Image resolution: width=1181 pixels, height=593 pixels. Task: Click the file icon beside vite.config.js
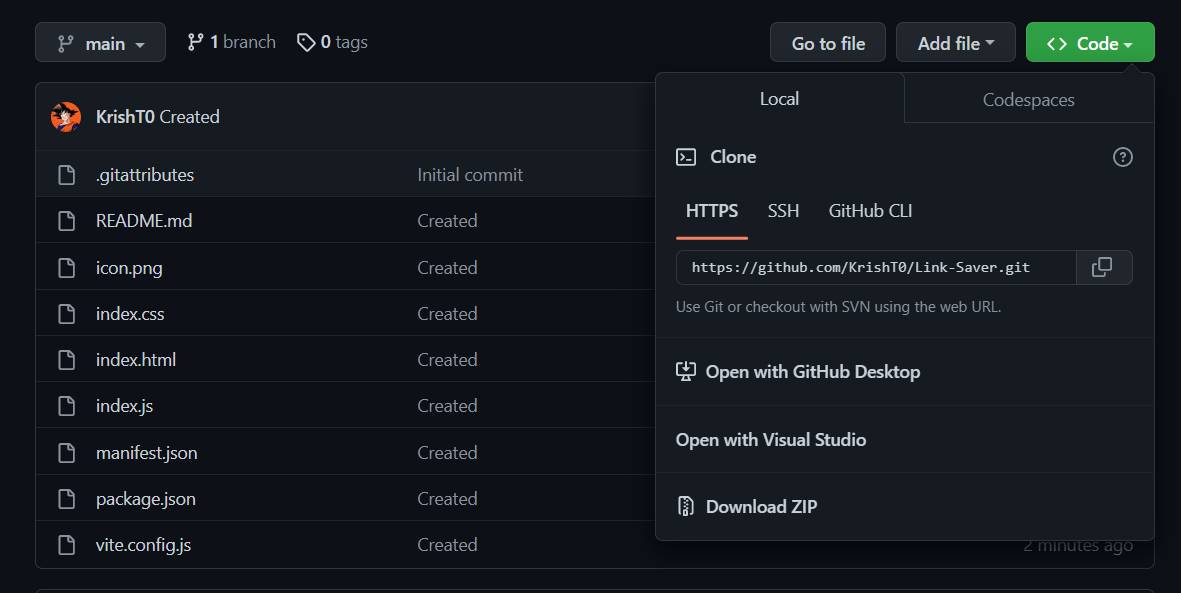point(66,545)
